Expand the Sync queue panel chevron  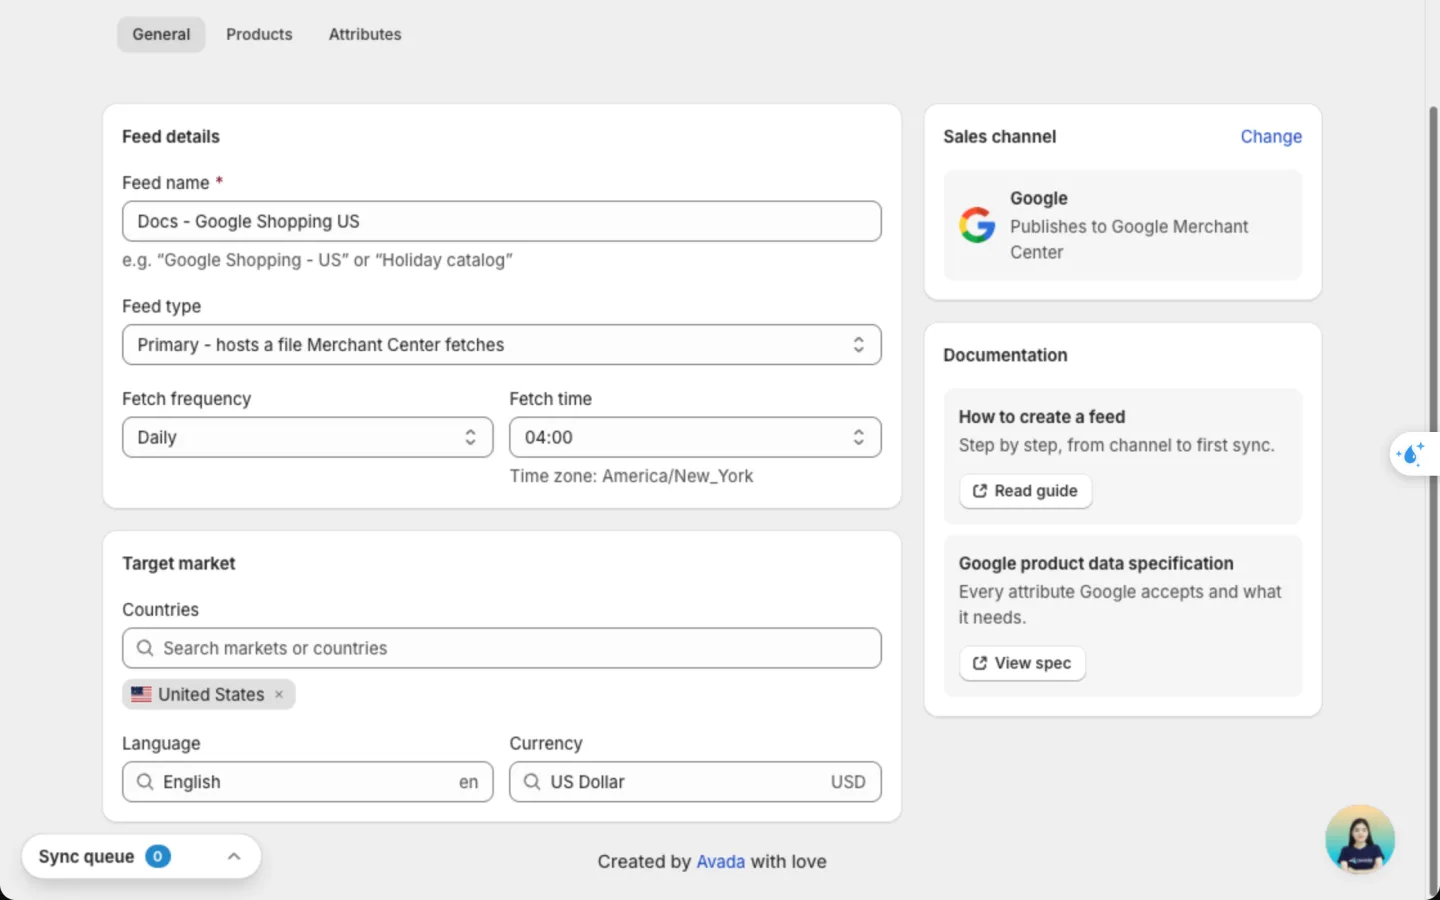tap(234, 856)
